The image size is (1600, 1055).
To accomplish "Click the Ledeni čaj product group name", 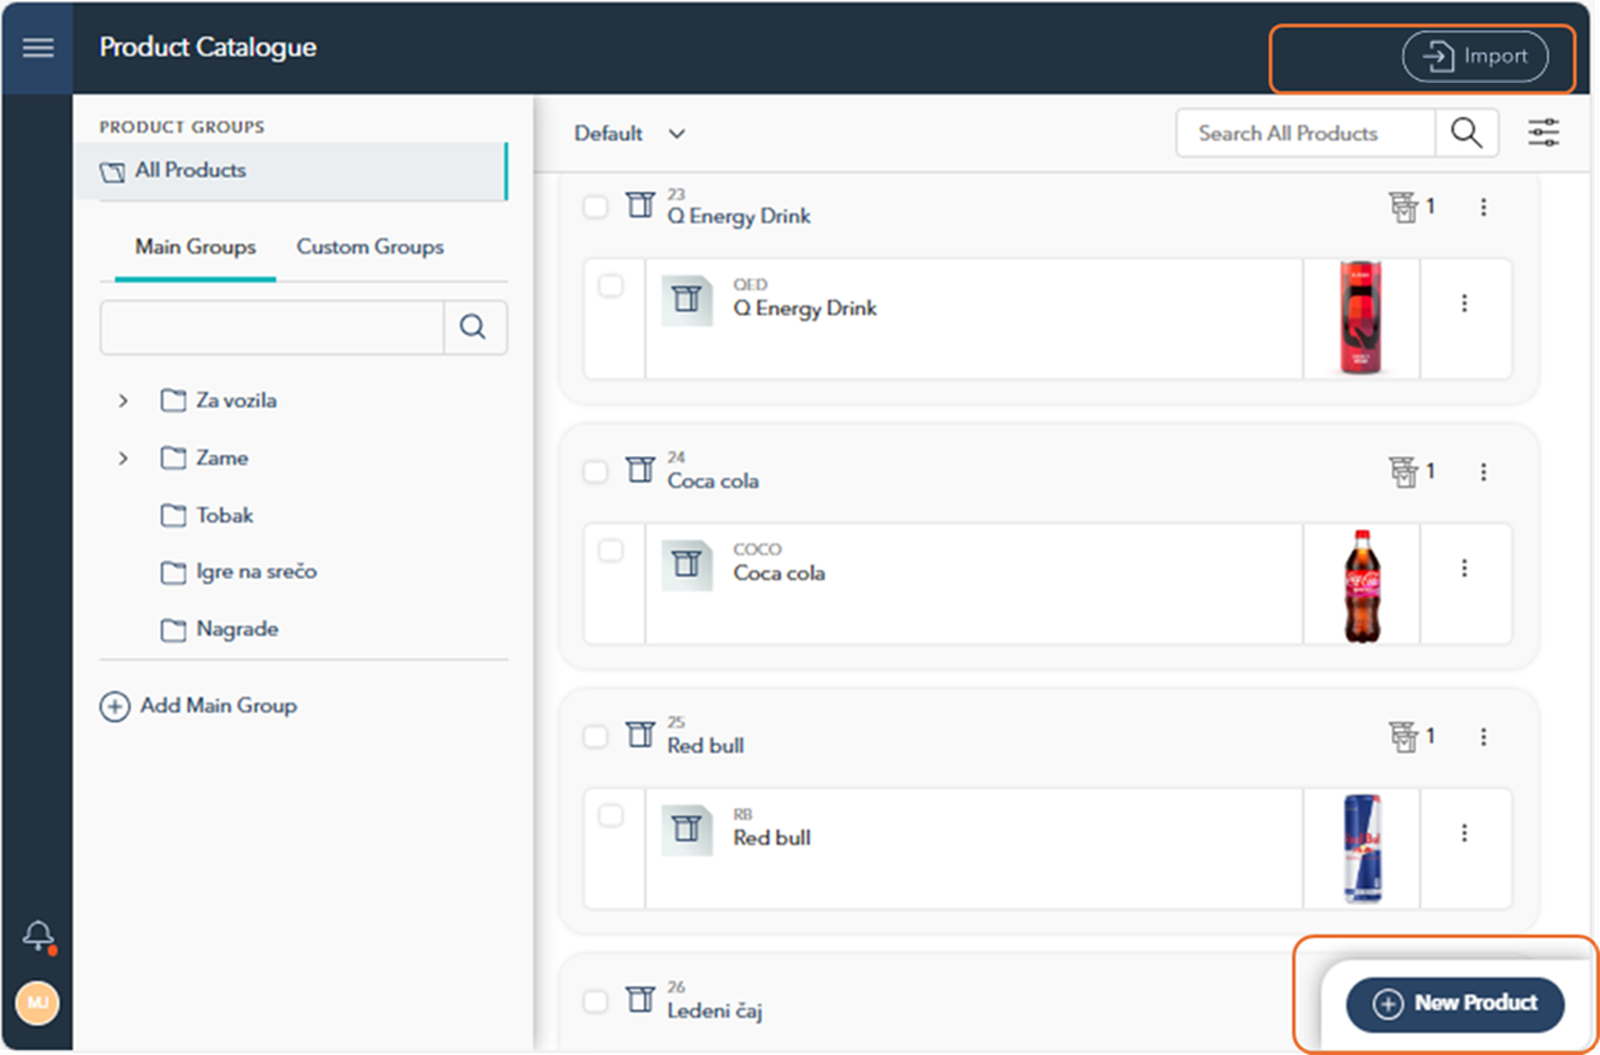I will (715, 1011).
